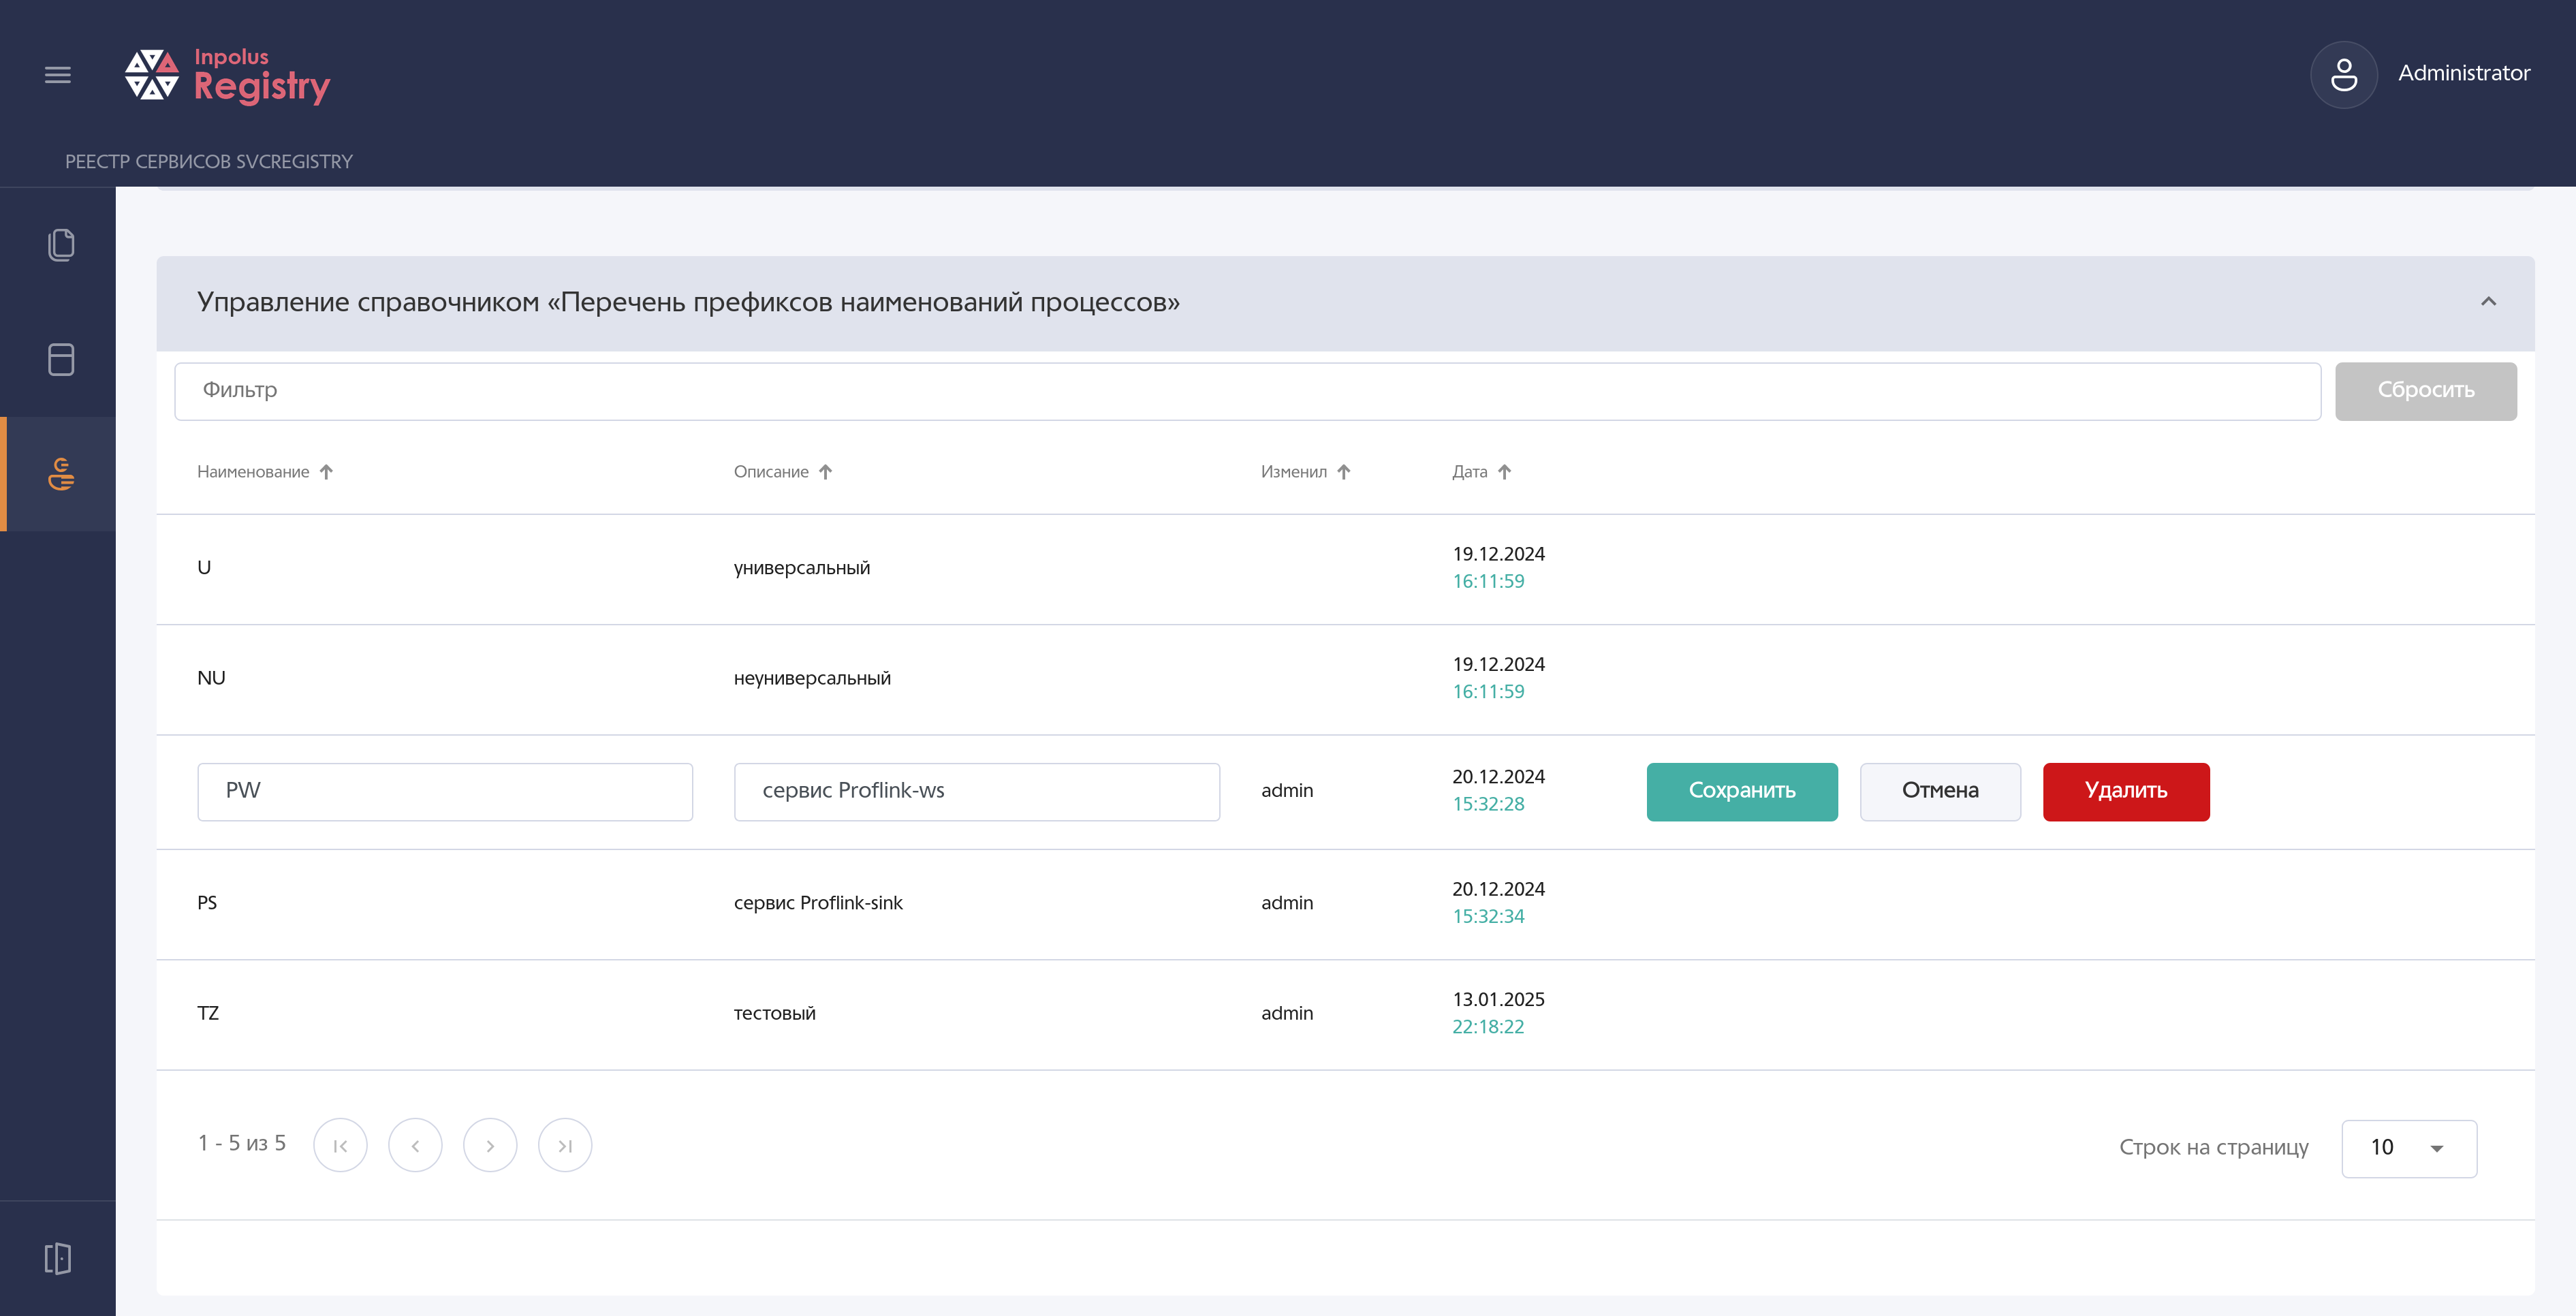Select the U row name
The width and height of the screenshot is (2576, 1316).
pyautogui.click(x=204, y=568)
